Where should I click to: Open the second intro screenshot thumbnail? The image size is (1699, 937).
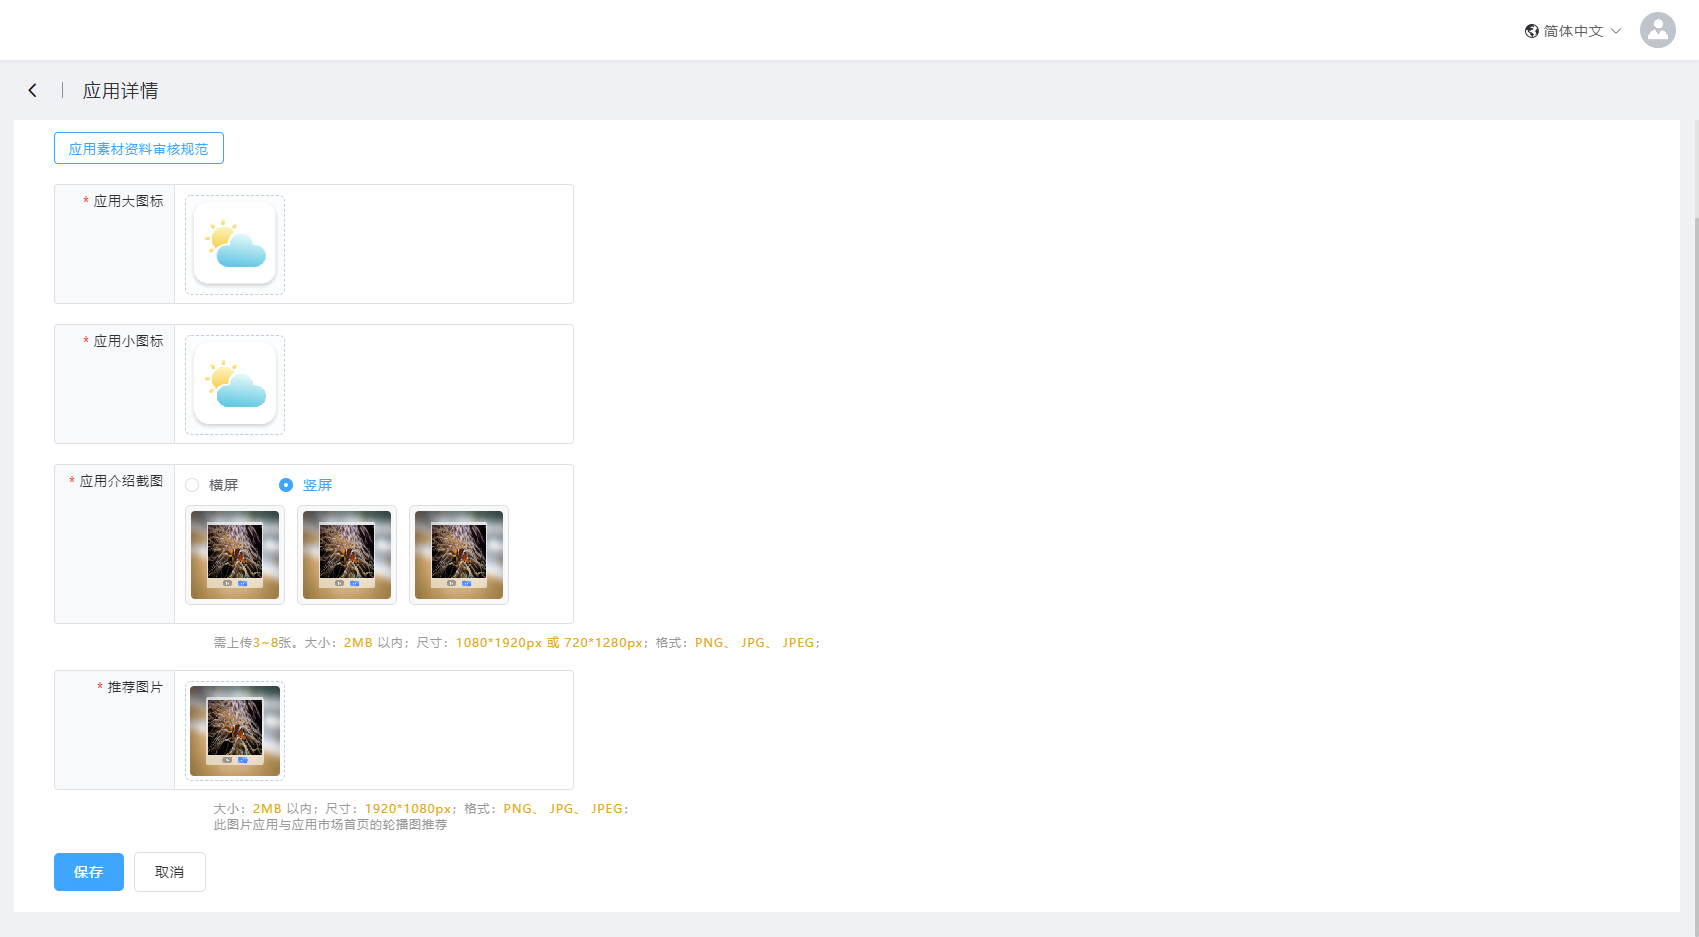coord(347,555)
